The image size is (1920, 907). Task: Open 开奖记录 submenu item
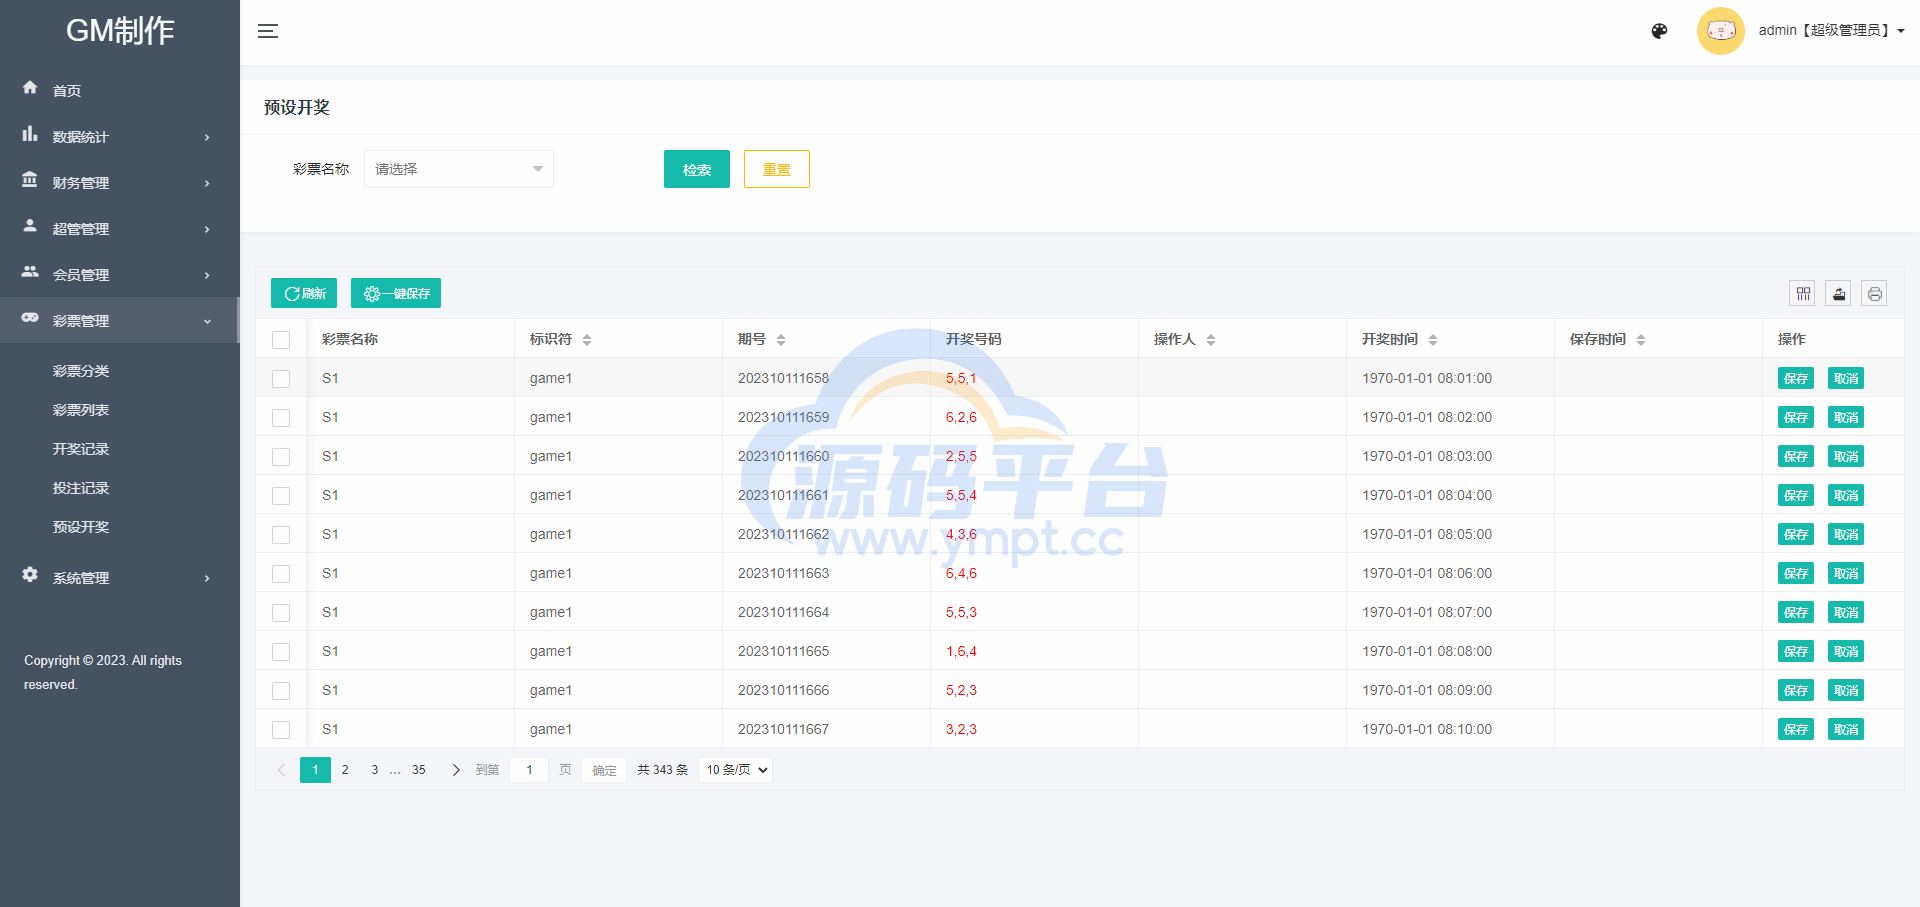coord(81,449)
